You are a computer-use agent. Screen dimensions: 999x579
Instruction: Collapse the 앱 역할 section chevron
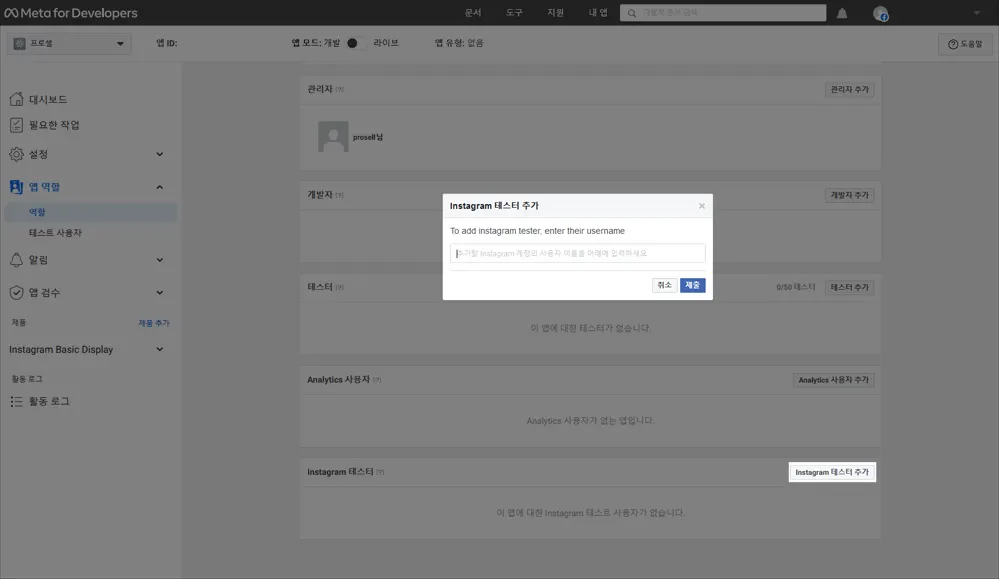pyautogui.click(x=160, y=187)
